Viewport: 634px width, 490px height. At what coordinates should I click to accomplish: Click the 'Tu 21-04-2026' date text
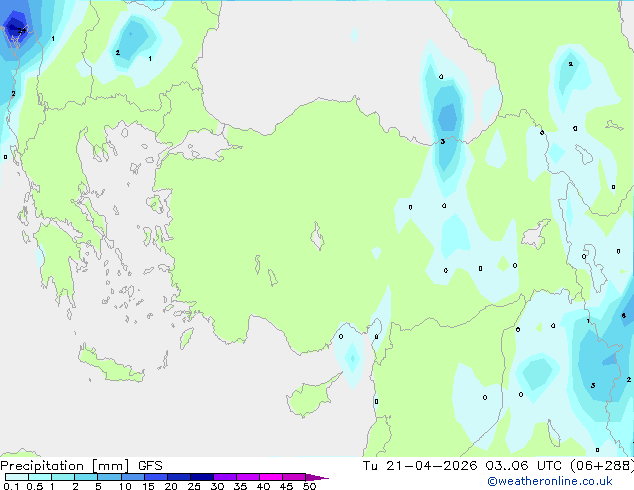(420, 466)
